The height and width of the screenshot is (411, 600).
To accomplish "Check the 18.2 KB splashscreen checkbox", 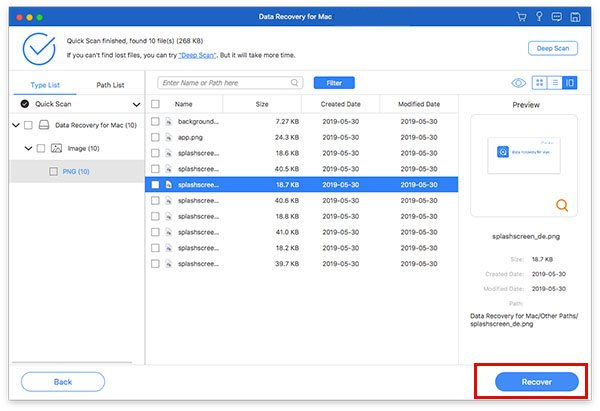I will coord(155,248).
